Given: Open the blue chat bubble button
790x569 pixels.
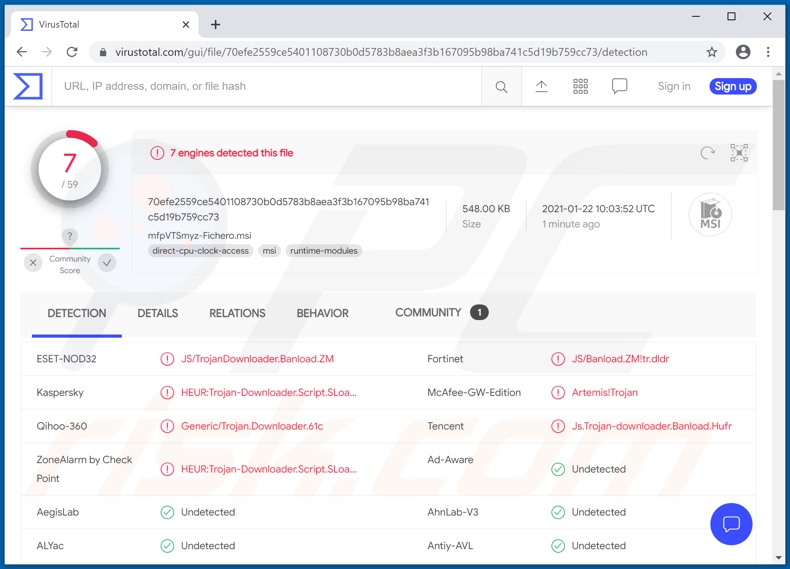Looking at the screenshot, I should point(731,524).
